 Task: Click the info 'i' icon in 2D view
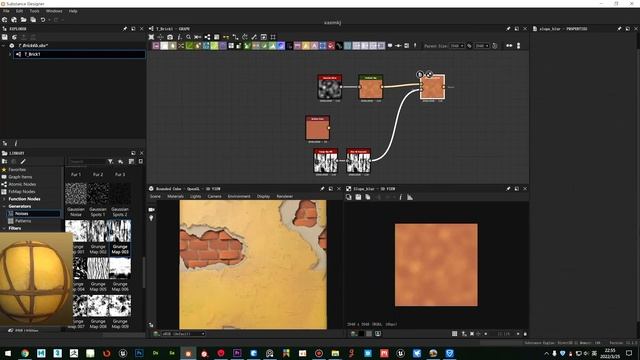[400, 197]
